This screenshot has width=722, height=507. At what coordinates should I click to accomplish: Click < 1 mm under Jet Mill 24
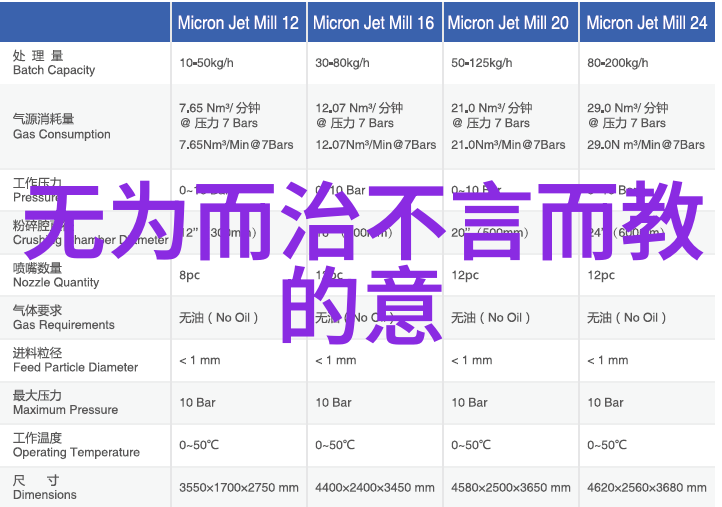pos(607,360)
